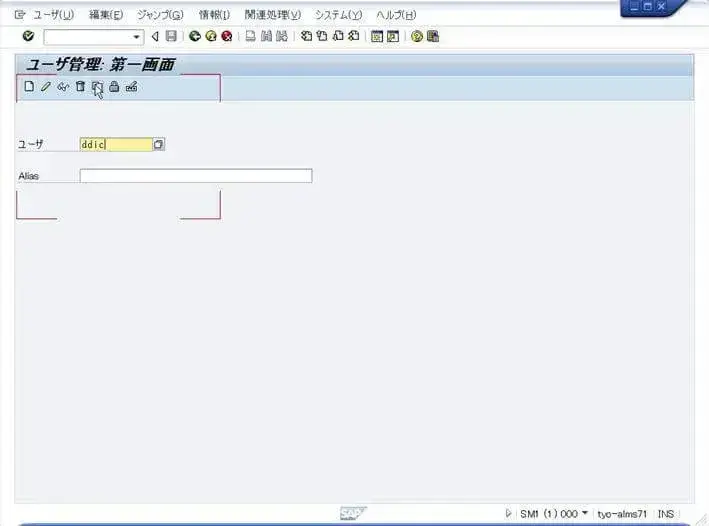Image resolution: width=709 pixels, height=526 pixels.
Task: Open the 関連処理(V) menu
Action: [272, 15]
